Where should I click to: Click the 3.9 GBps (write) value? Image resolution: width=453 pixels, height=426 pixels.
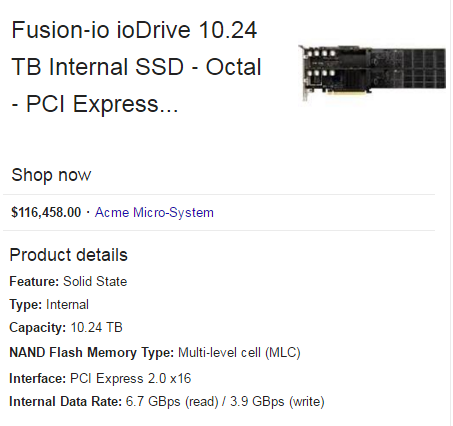tap(277, 402)
